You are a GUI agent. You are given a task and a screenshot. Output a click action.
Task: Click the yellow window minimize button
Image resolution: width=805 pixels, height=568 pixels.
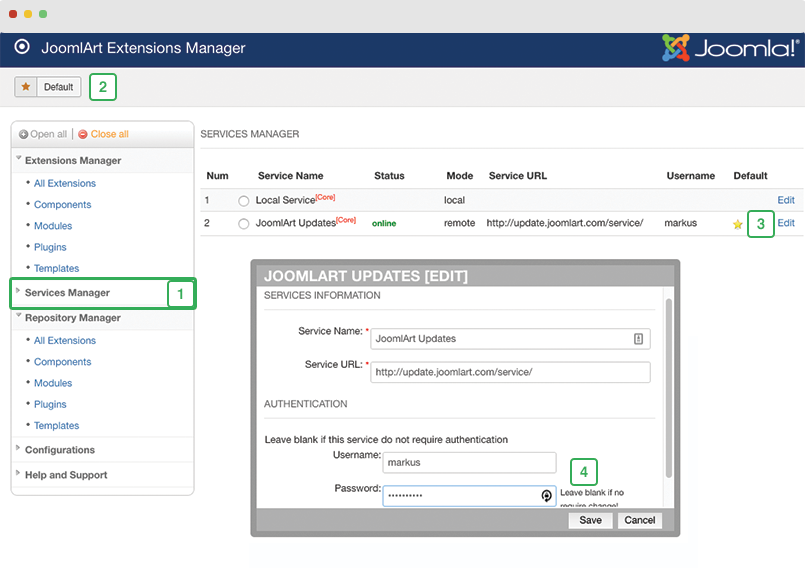(x=28, y=14)
